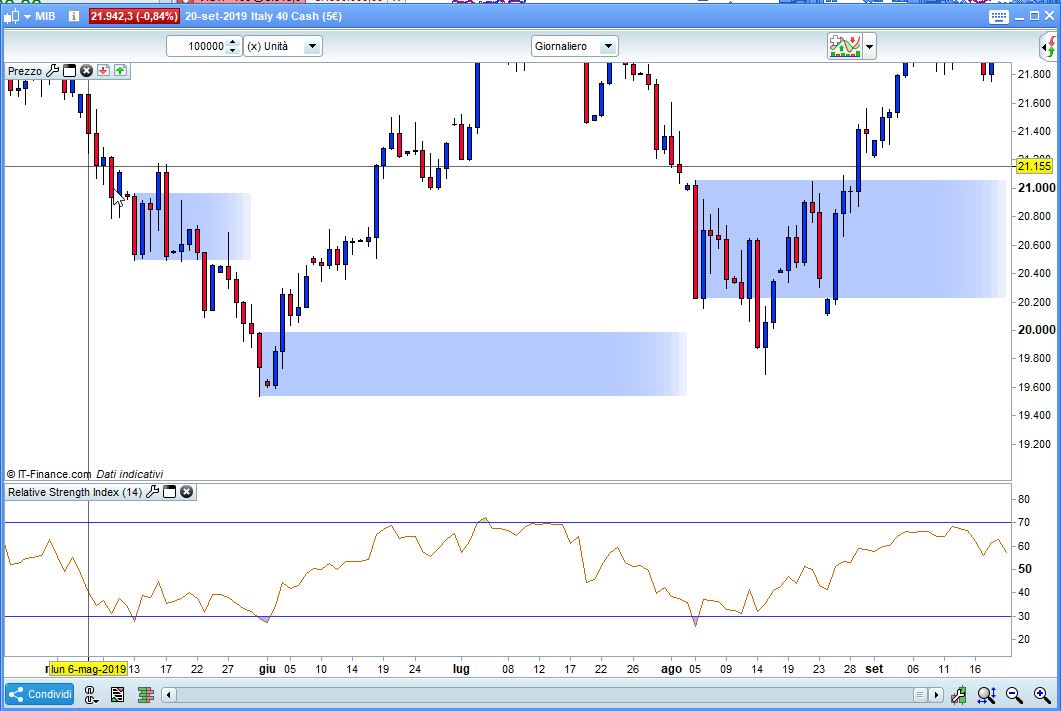Click the quantity field showing 100000

pos(197,46)
